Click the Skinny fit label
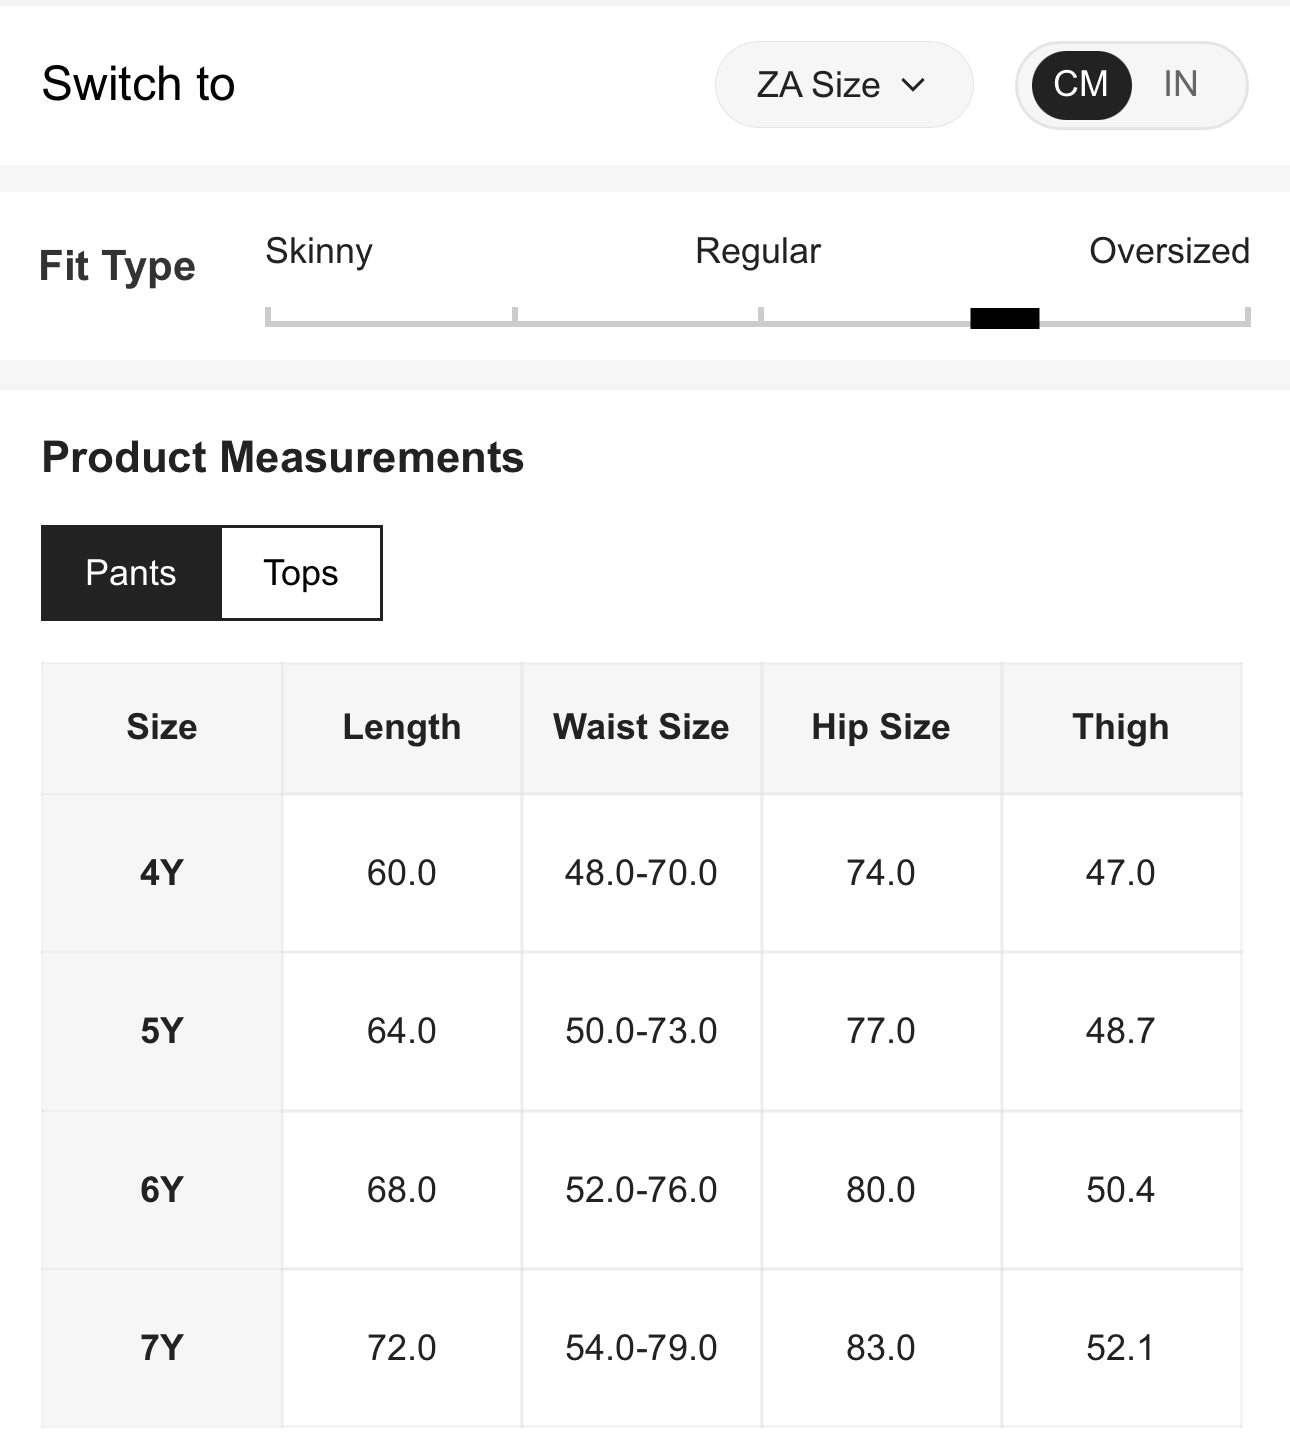The image size is (1290, 1439). [x=319, y=251]
